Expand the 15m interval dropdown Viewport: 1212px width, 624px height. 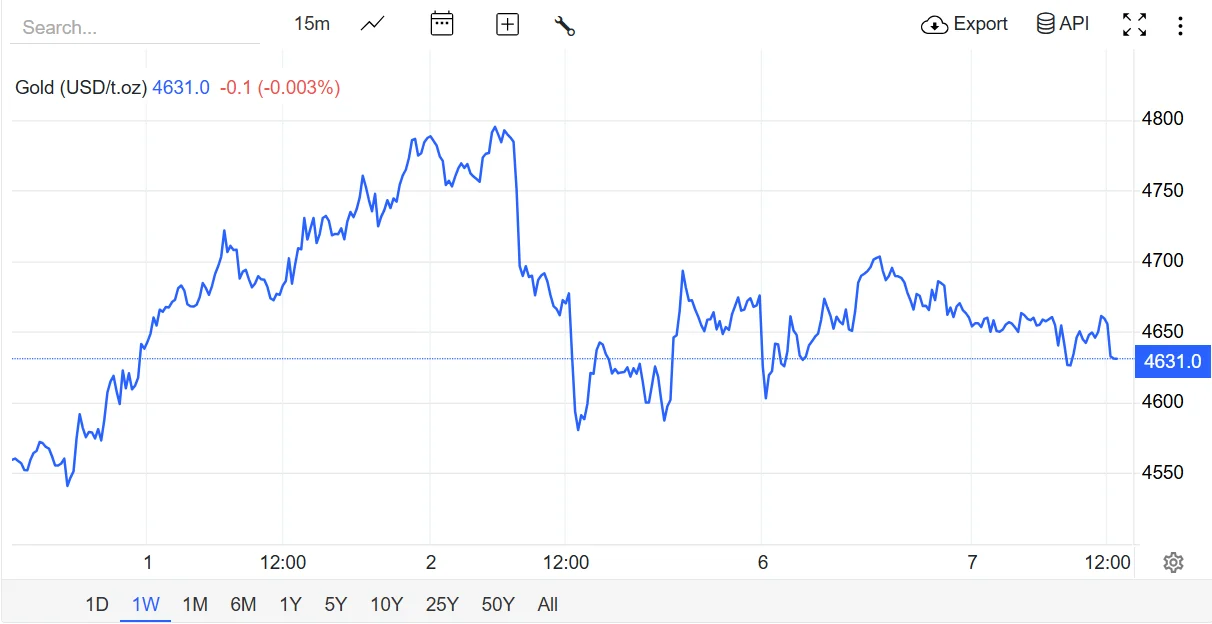(x=311, y=24)
